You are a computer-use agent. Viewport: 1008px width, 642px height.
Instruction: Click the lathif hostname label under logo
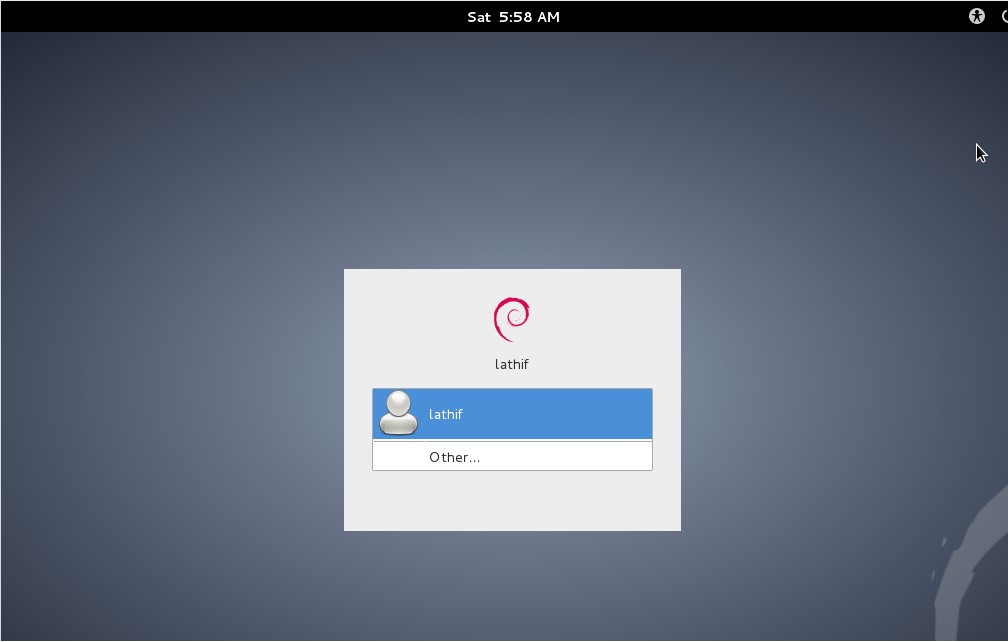click(x=512, y=364)
